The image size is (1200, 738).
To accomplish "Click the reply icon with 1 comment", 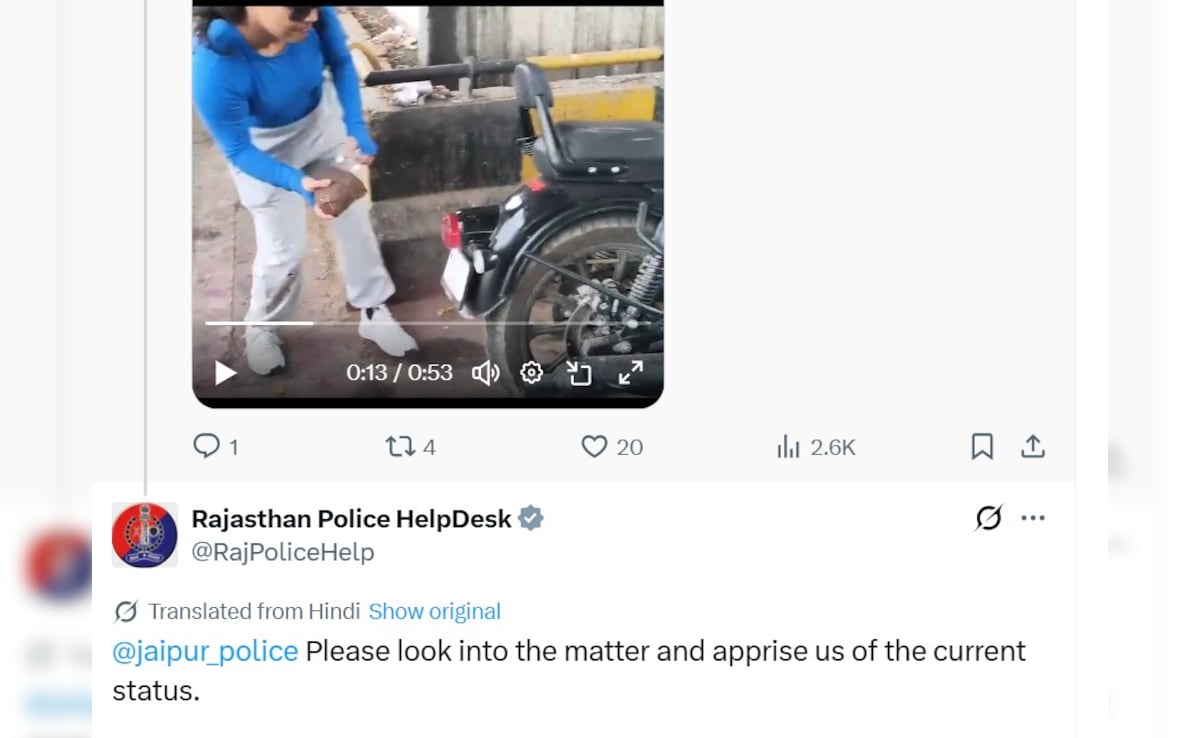I will pyautogui.click(x=207, y=446).
